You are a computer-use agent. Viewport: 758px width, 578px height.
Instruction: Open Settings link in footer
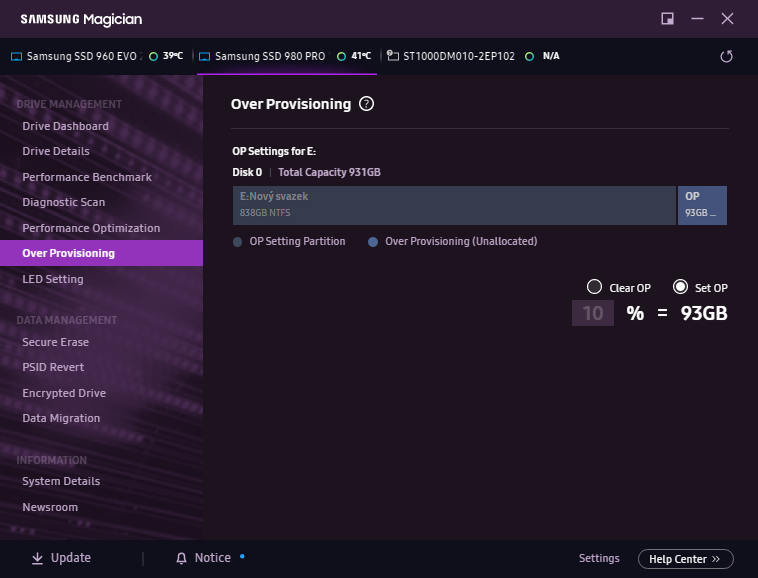[599, 558]
